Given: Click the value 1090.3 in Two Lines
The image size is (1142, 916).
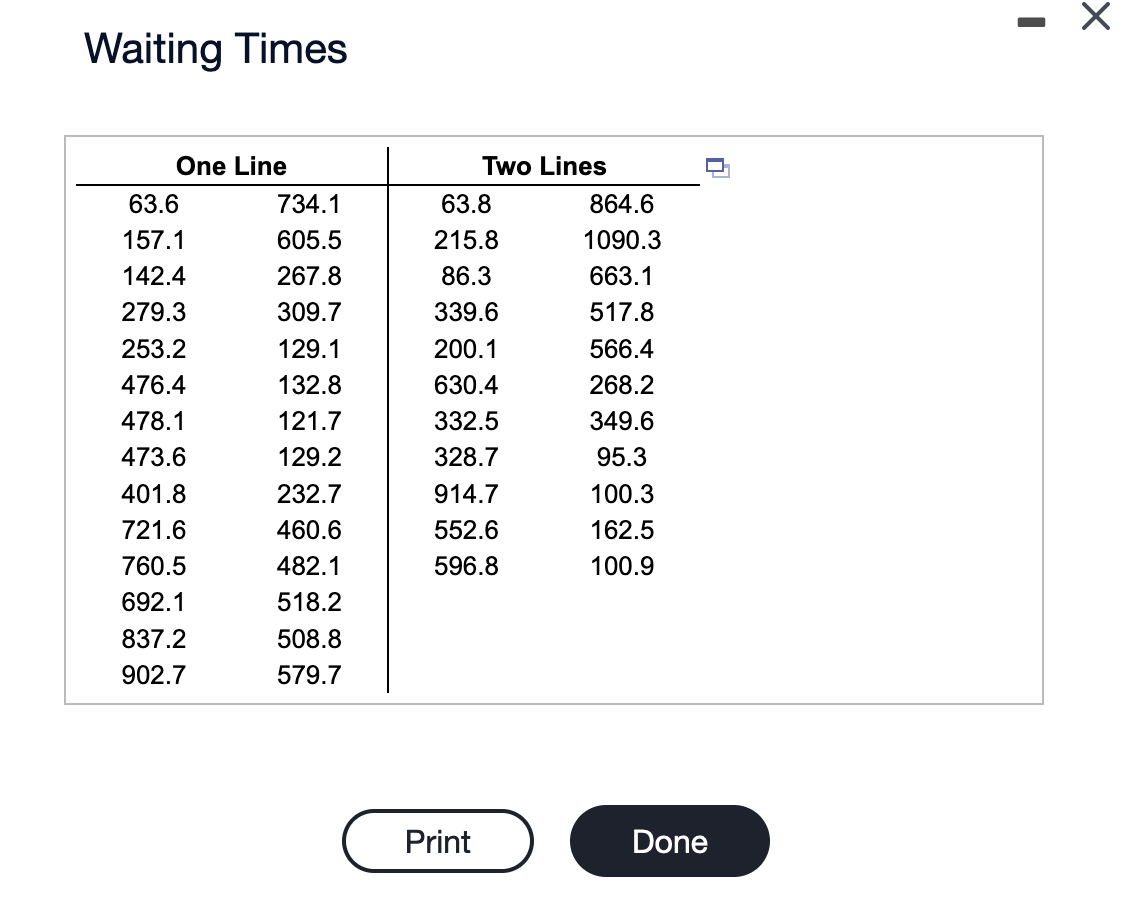Looking at the screenshot, I should pyautogui.click(x=622, y=240).
